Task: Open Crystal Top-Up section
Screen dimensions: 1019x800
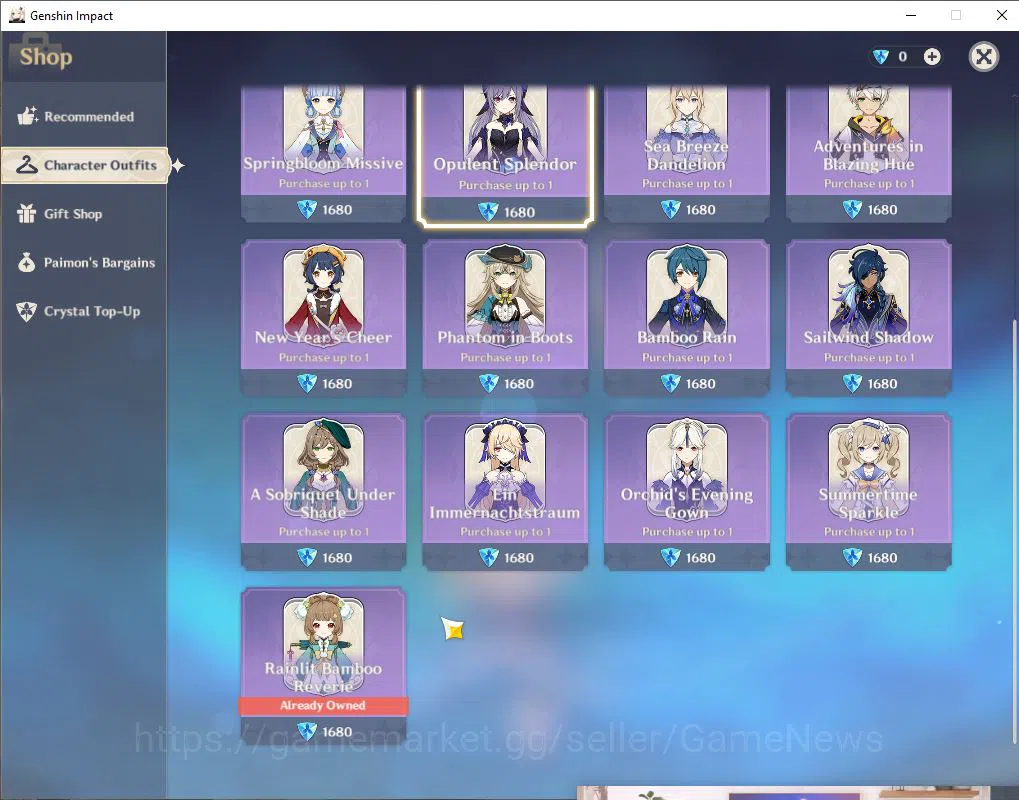Action: (x=83, y=311)
